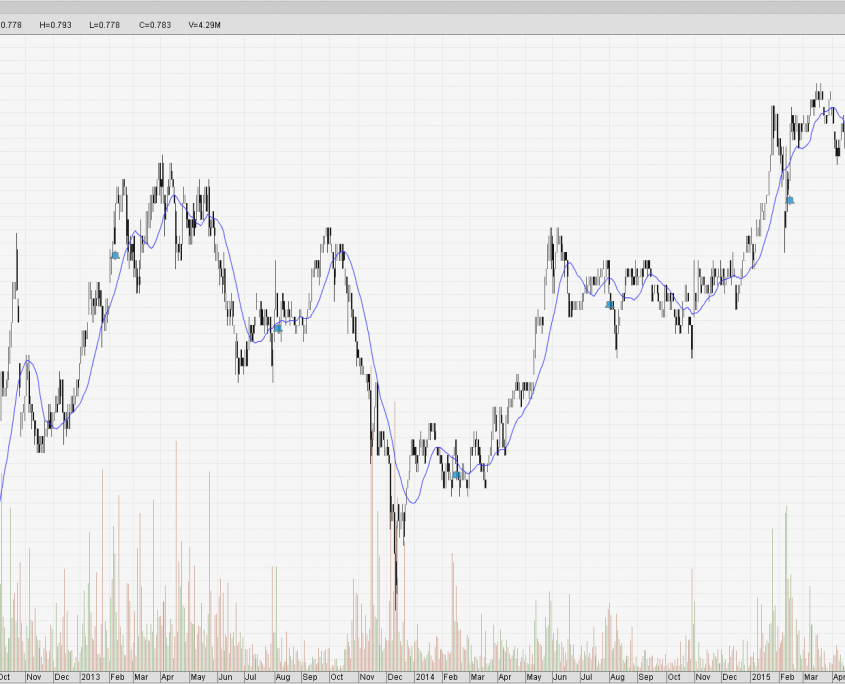Click the blue signal marker in February 2015

(789, 200)
